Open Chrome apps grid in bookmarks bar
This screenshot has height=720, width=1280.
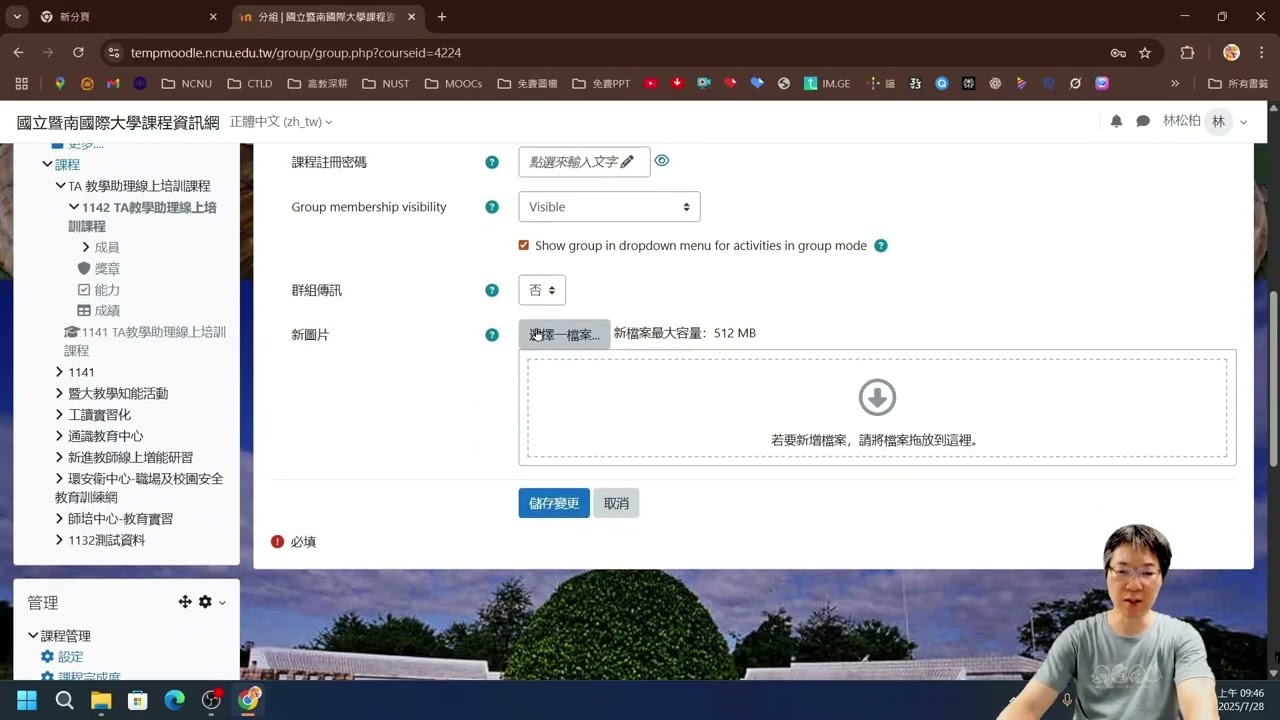coord(21,84)
